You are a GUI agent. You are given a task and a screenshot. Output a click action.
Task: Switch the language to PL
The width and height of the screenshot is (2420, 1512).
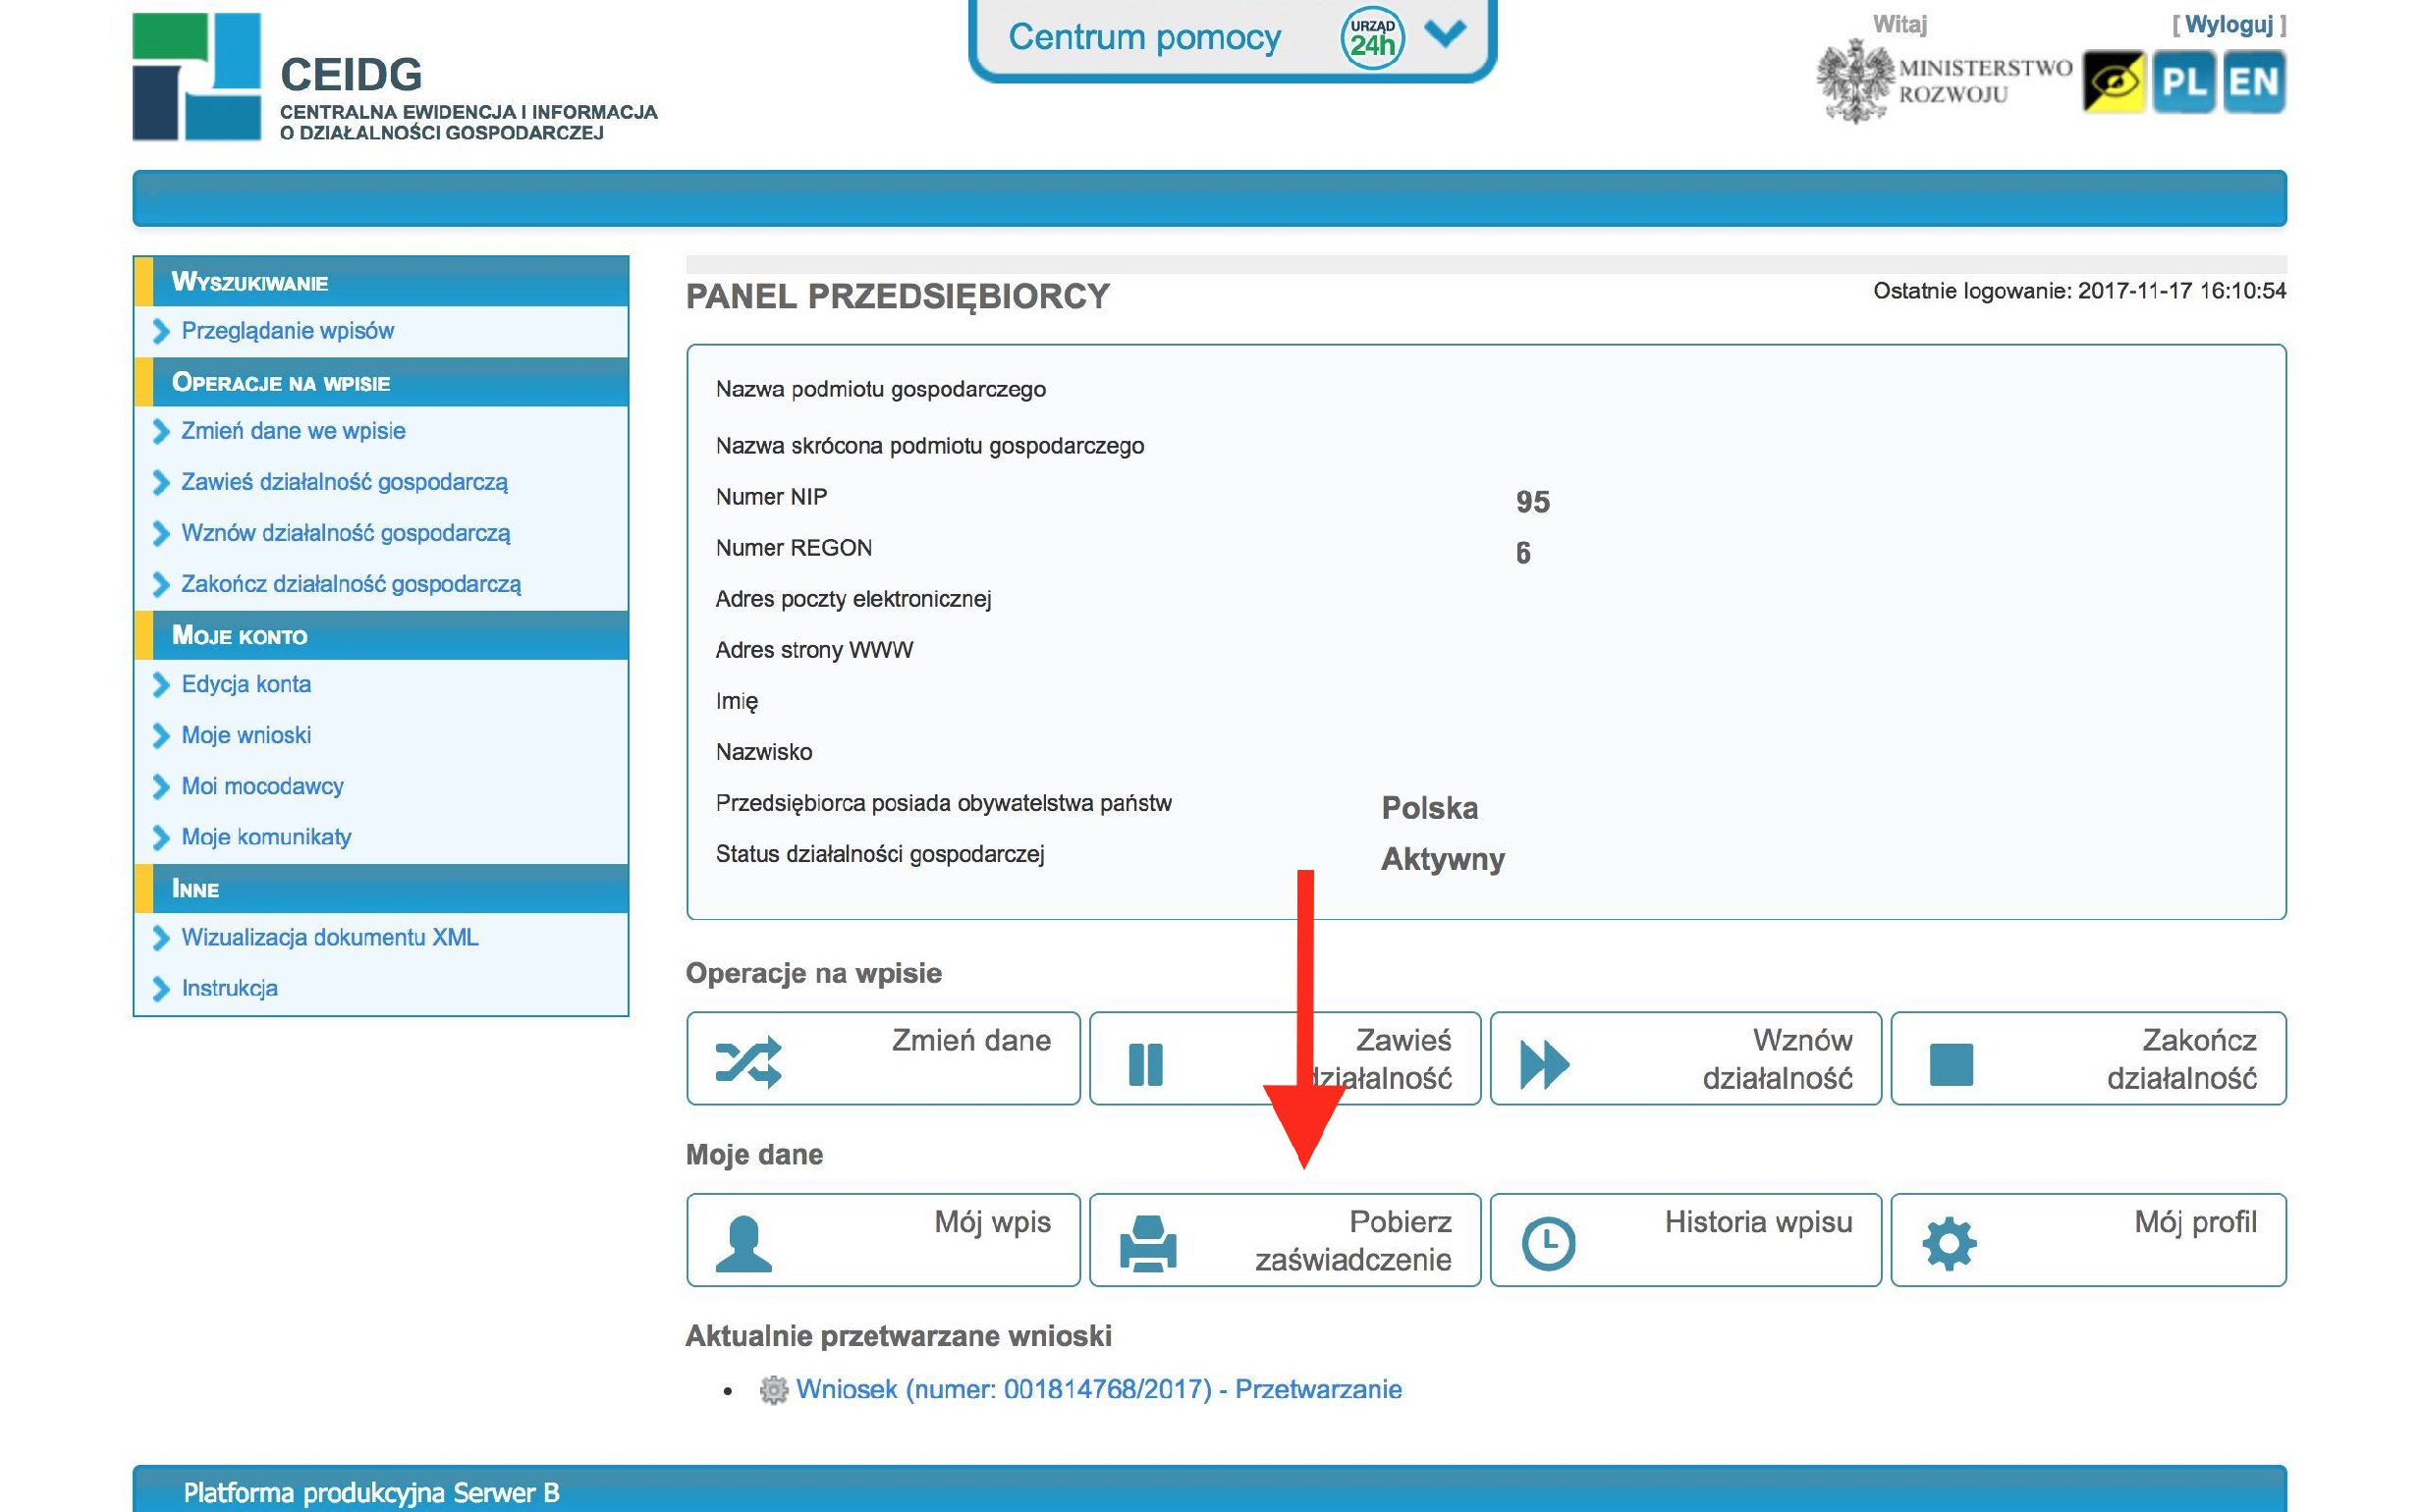coord(2183,82)
